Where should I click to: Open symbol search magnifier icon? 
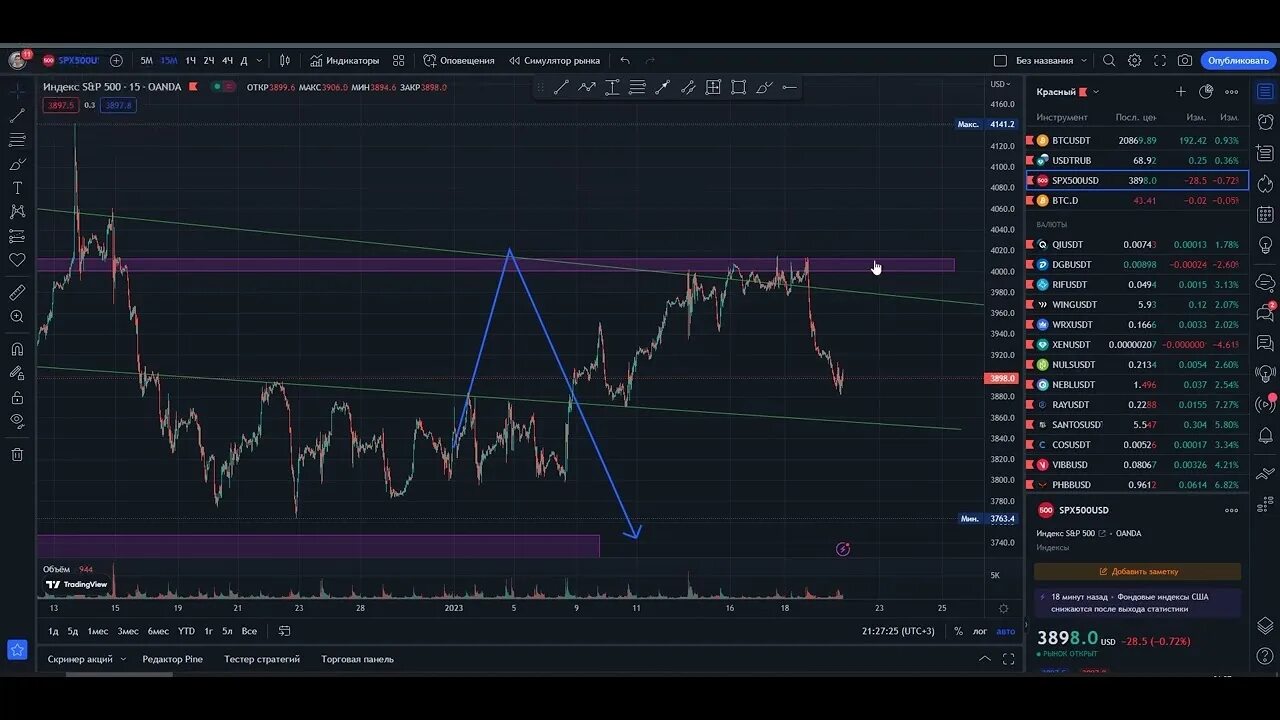(1109, 60)
